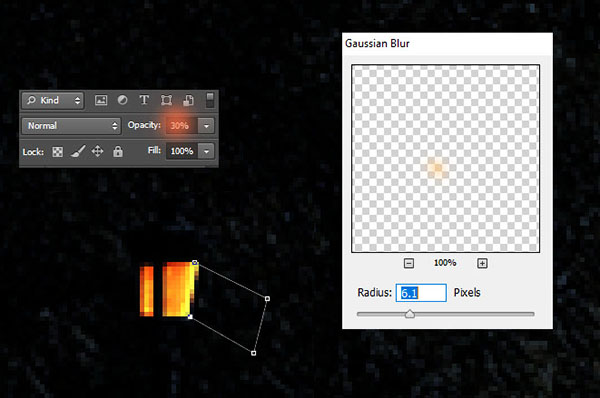
Task: Click the Fill label
Action: point(155,150)
